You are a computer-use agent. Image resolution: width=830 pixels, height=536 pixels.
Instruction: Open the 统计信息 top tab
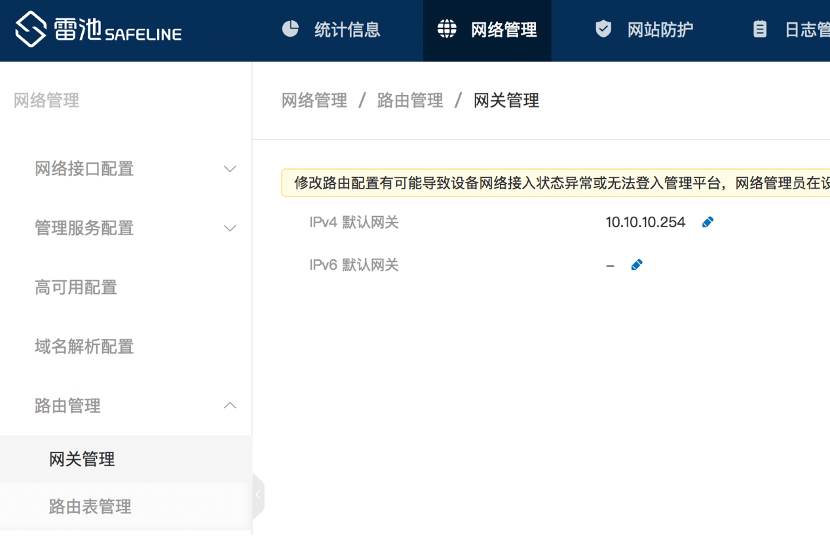coord(347,30)
